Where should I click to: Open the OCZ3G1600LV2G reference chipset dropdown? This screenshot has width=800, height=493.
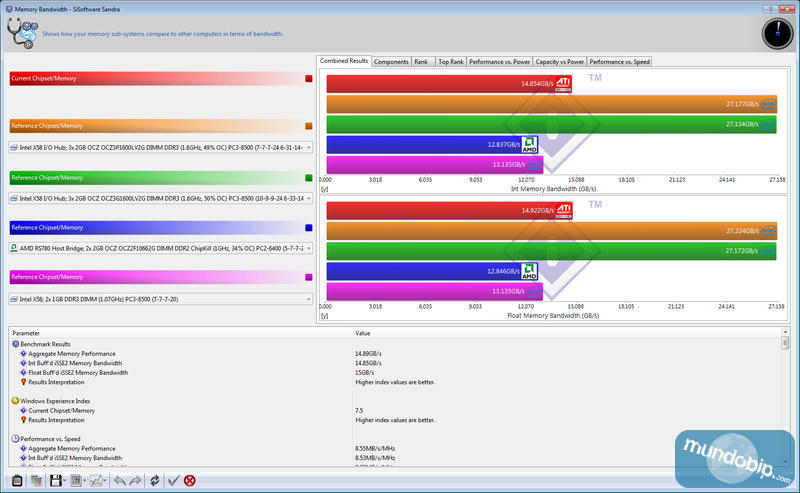pos(161,199)
